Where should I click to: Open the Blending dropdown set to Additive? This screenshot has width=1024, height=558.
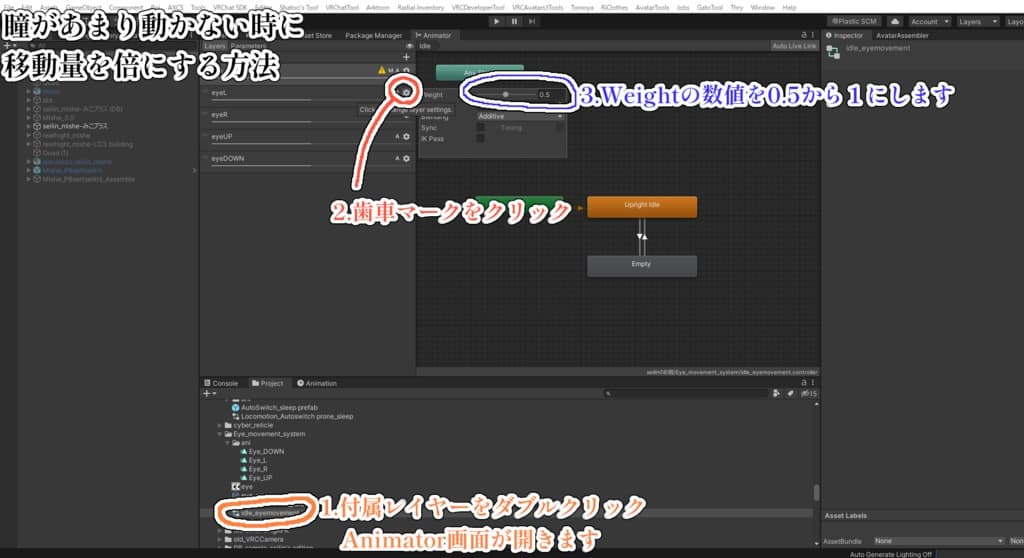[520, 116]
